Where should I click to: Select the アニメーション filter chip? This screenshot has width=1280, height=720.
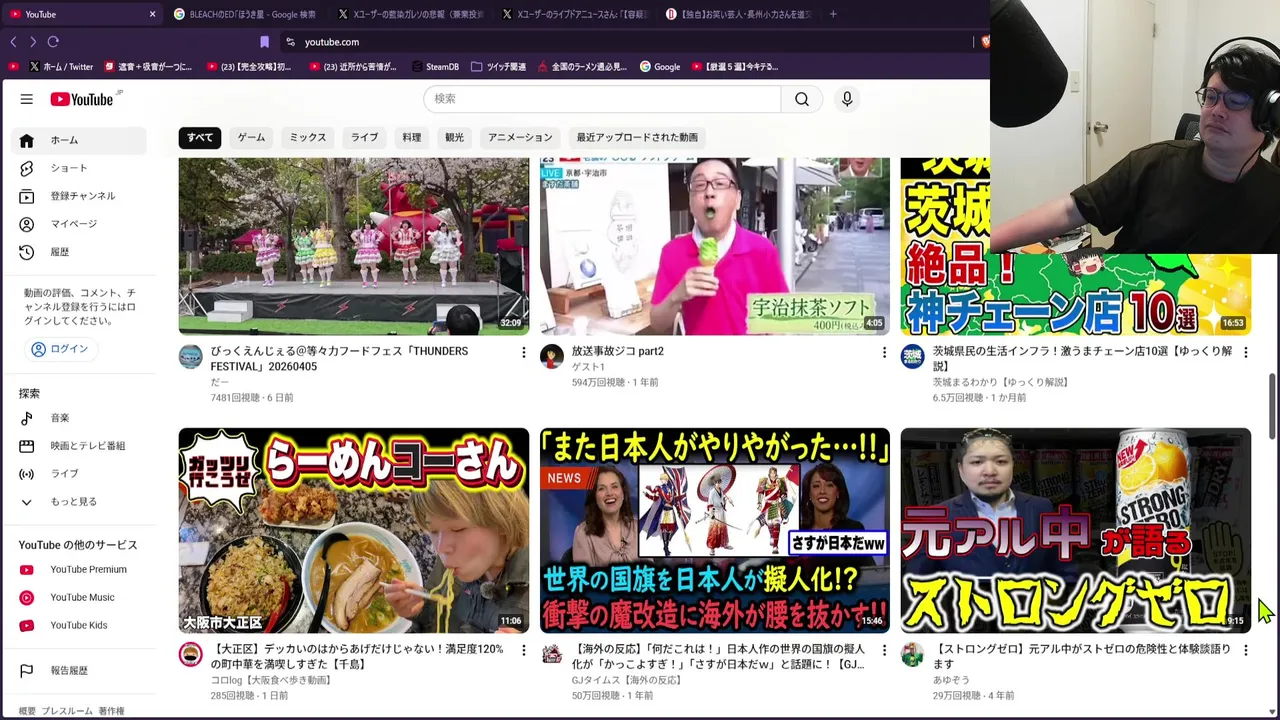tap(520, 137)
